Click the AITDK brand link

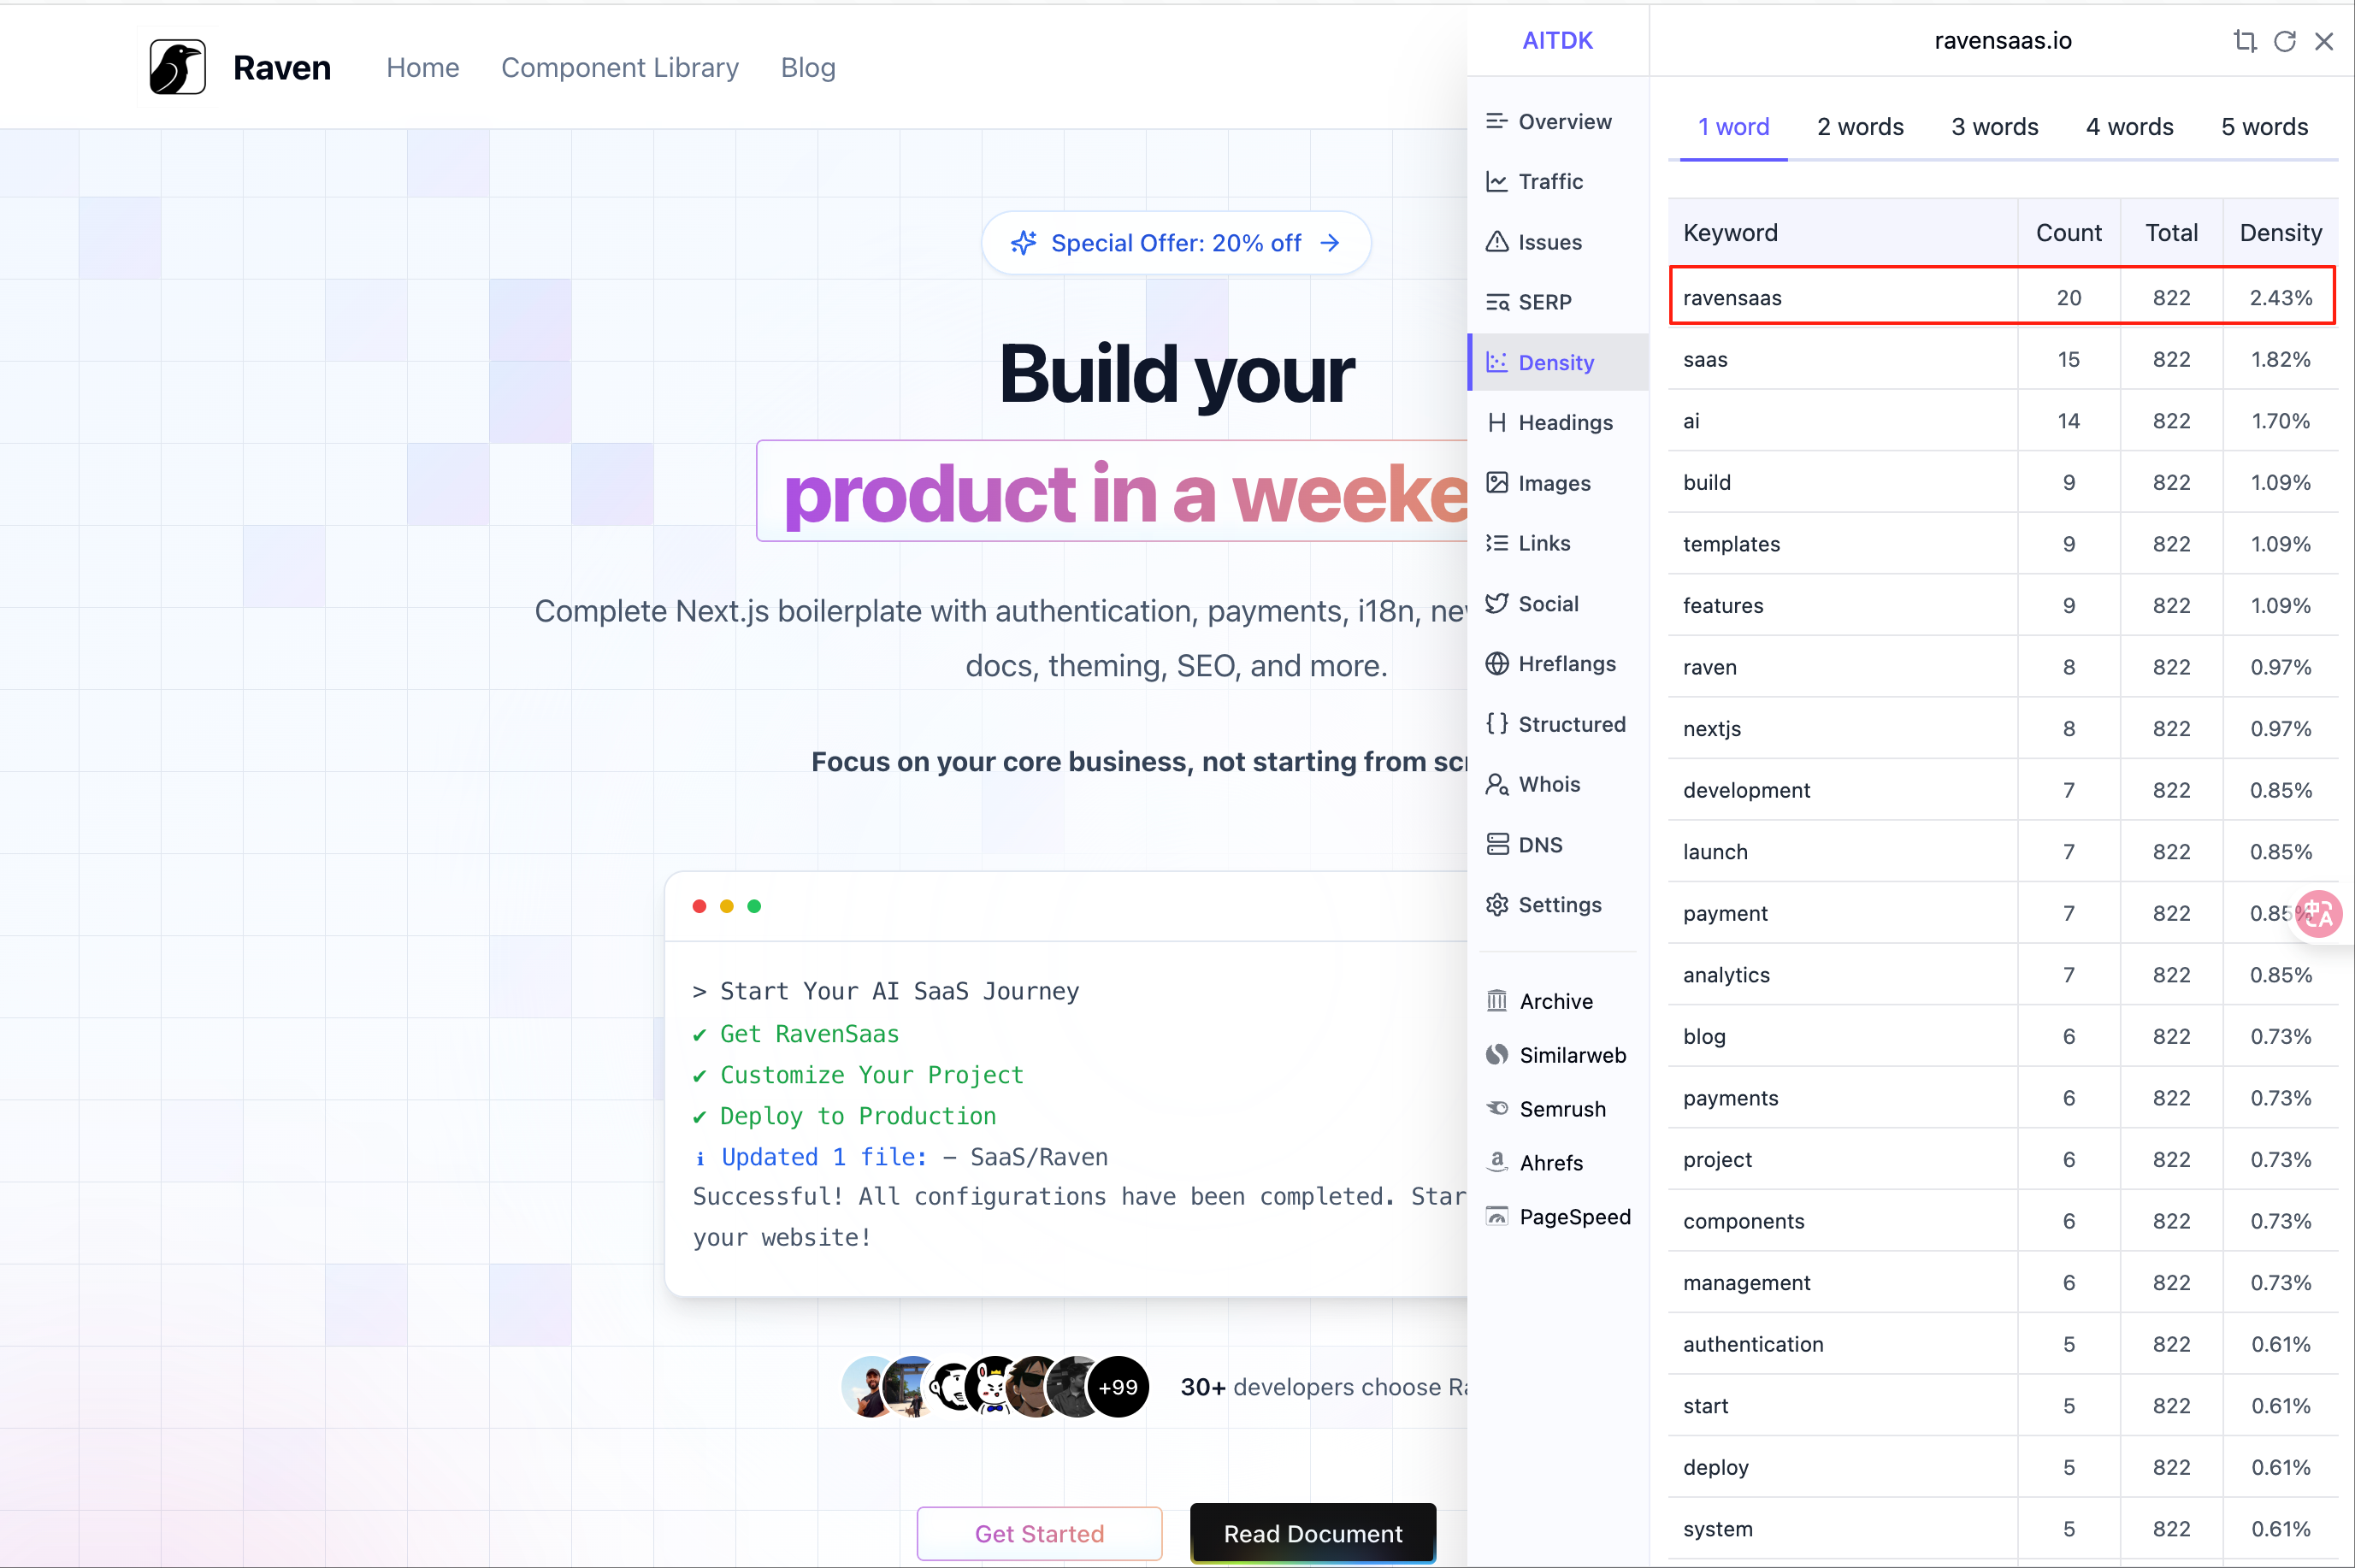[x=1557, y=41]
